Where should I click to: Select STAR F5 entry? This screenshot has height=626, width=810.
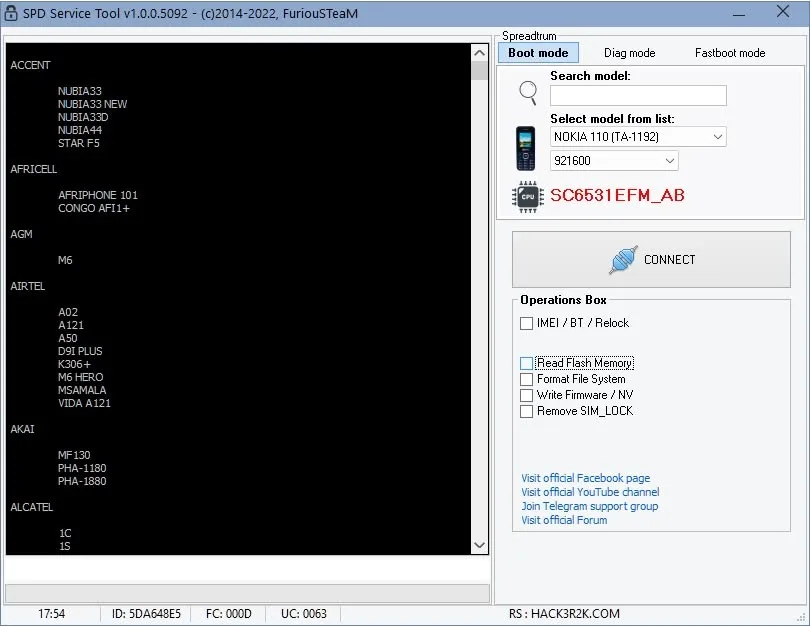point(79,143)
